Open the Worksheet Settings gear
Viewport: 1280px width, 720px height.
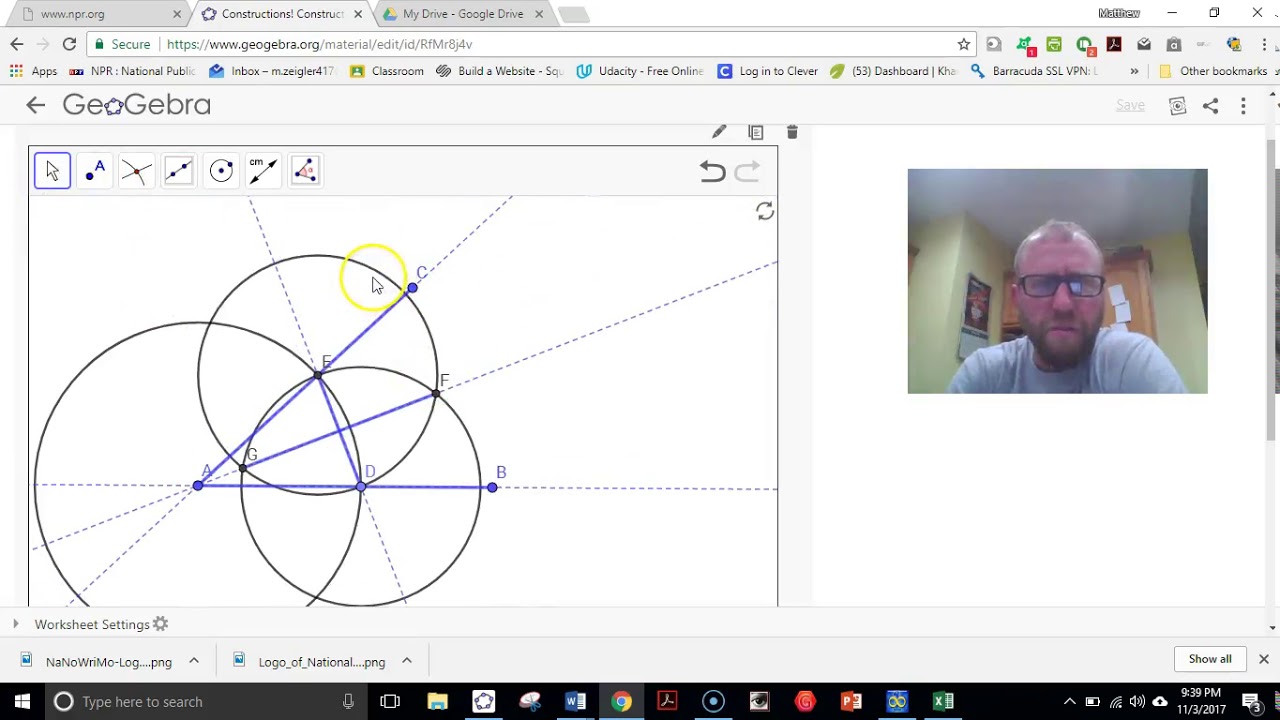click(x=161, y=624)
